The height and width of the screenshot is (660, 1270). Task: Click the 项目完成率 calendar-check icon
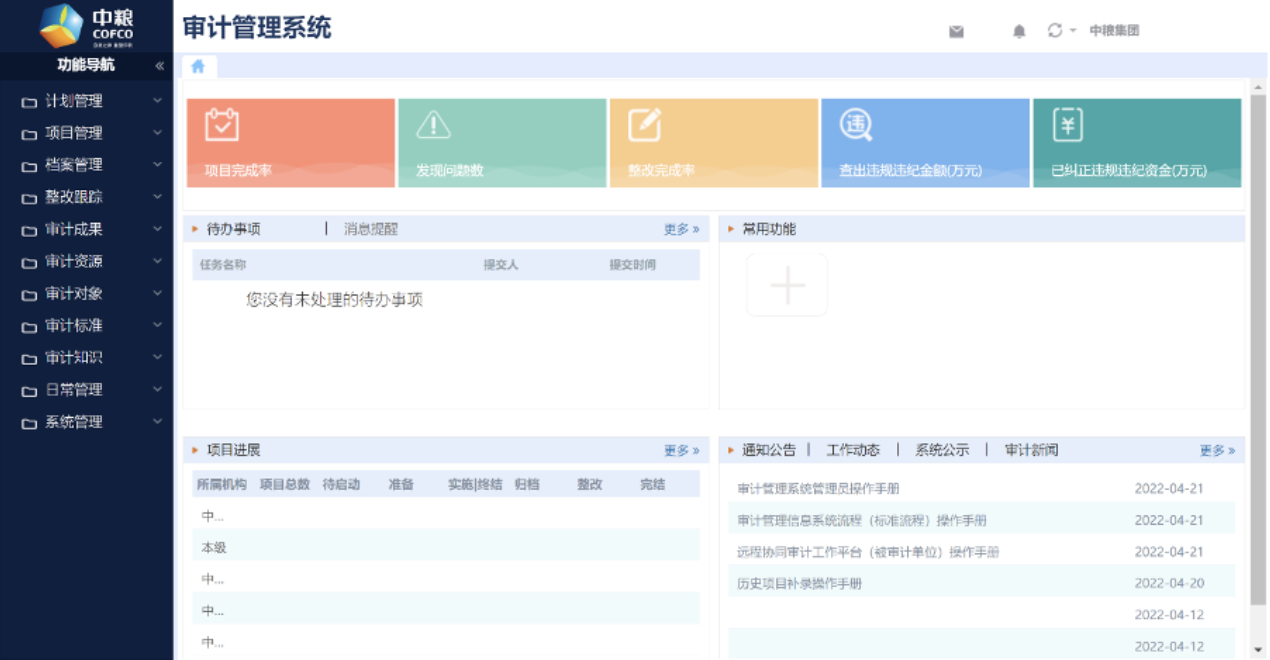(222, 125)
